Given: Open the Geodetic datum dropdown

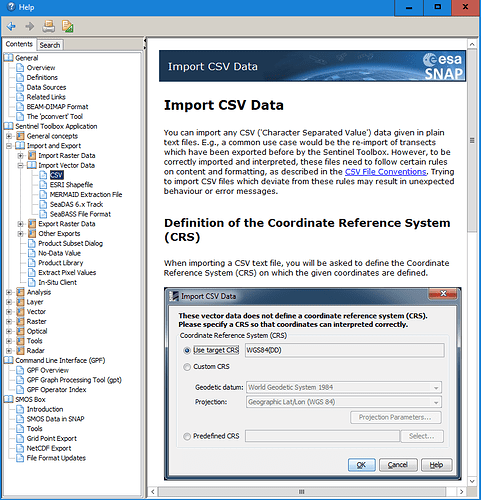Looking at the screenshot, I should click(344, 387).
